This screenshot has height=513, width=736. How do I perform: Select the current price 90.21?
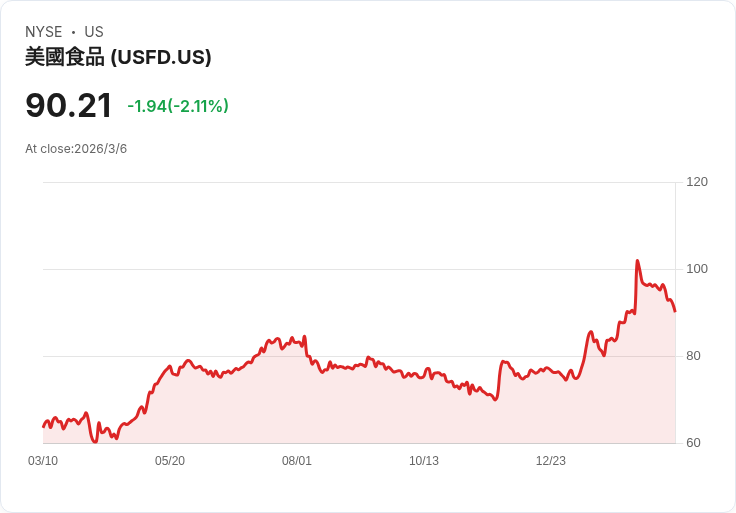[x=68, y=105]
